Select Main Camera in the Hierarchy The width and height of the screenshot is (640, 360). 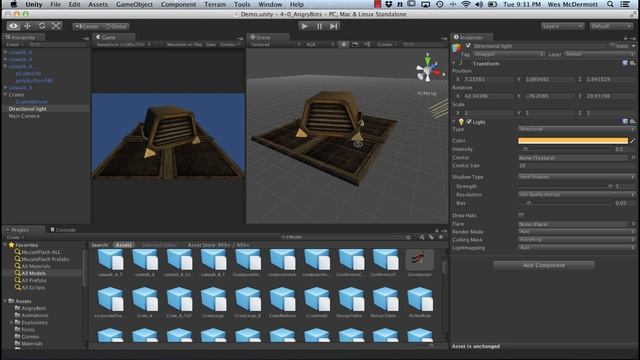coord(46,116)
